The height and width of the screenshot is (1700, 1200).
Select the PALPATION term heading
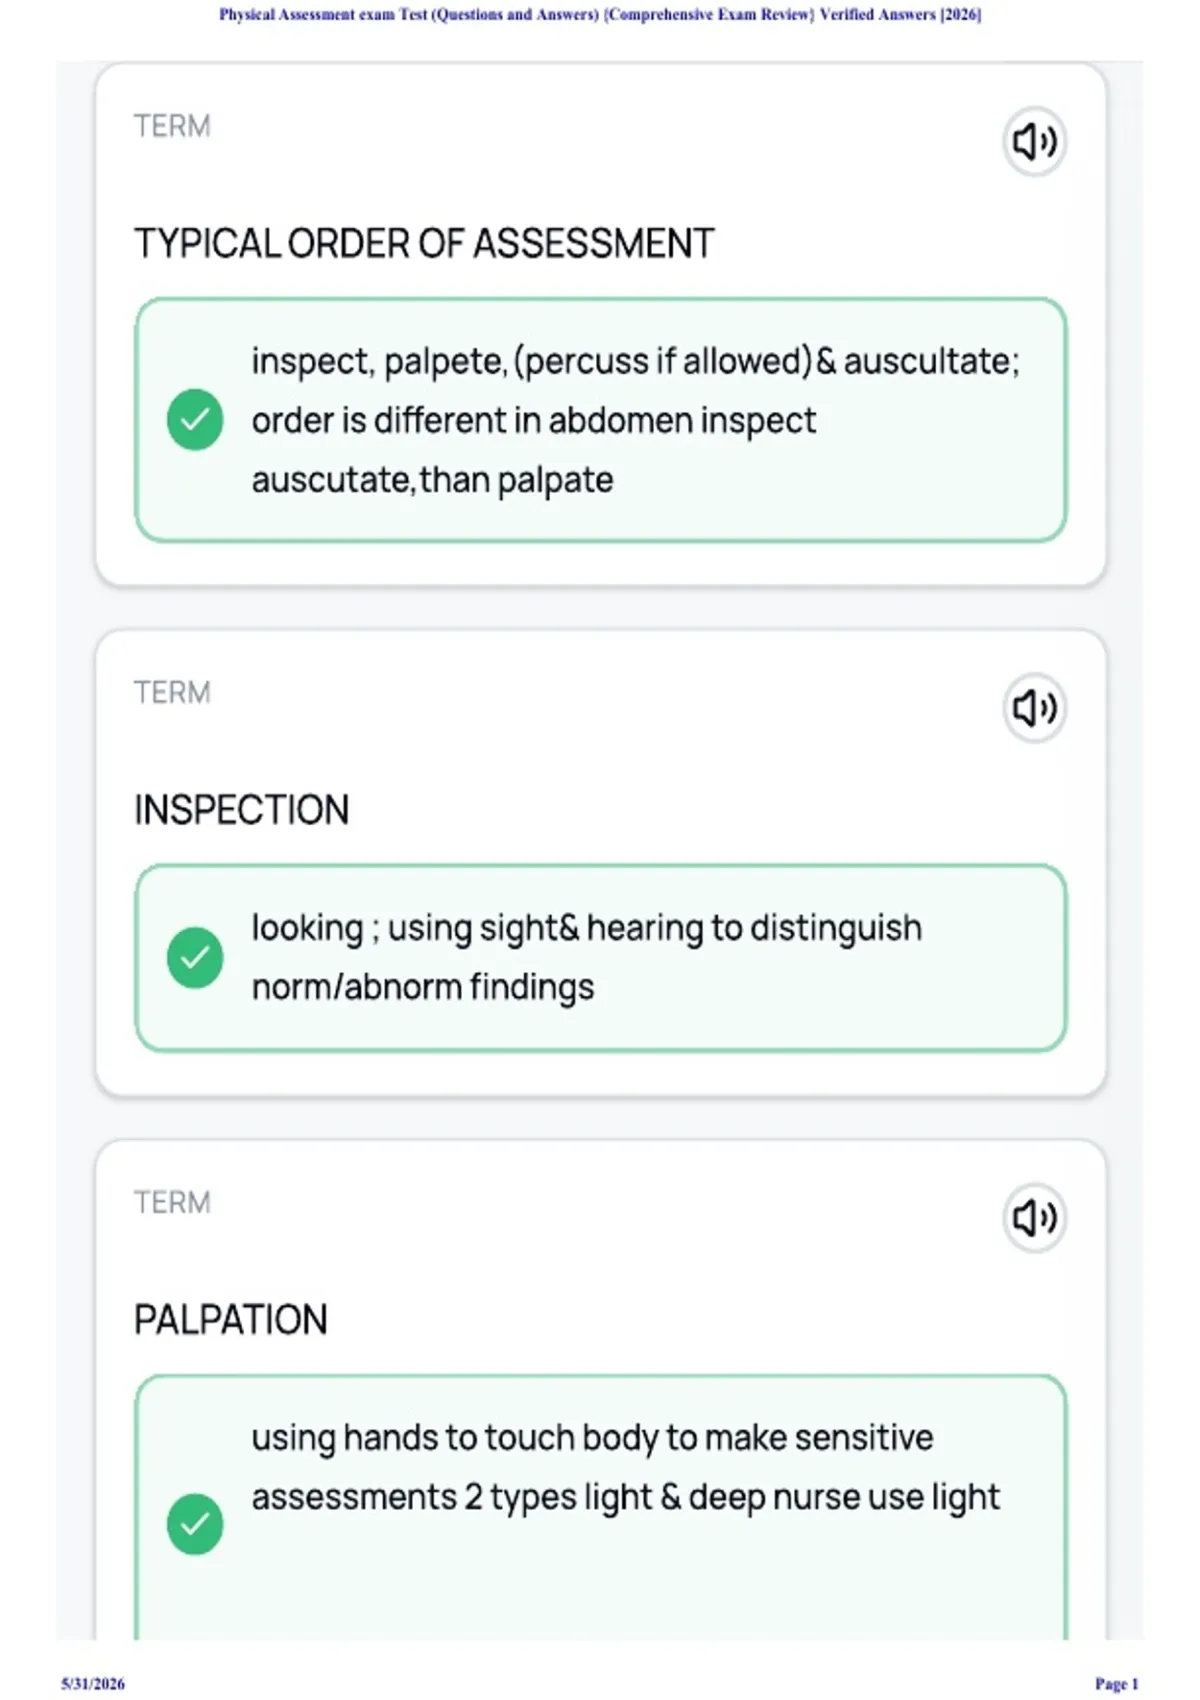(x=230, y=1320)
